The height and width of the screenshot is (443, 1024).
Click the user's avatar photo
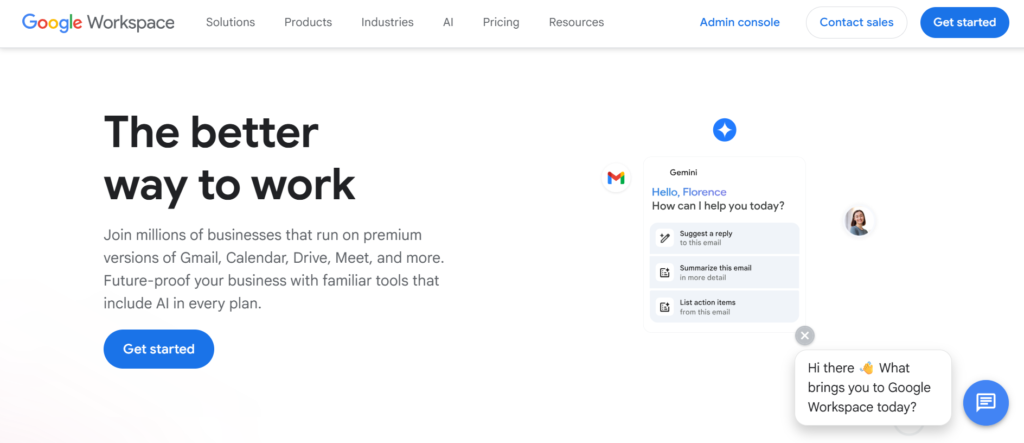coord(858,220)
